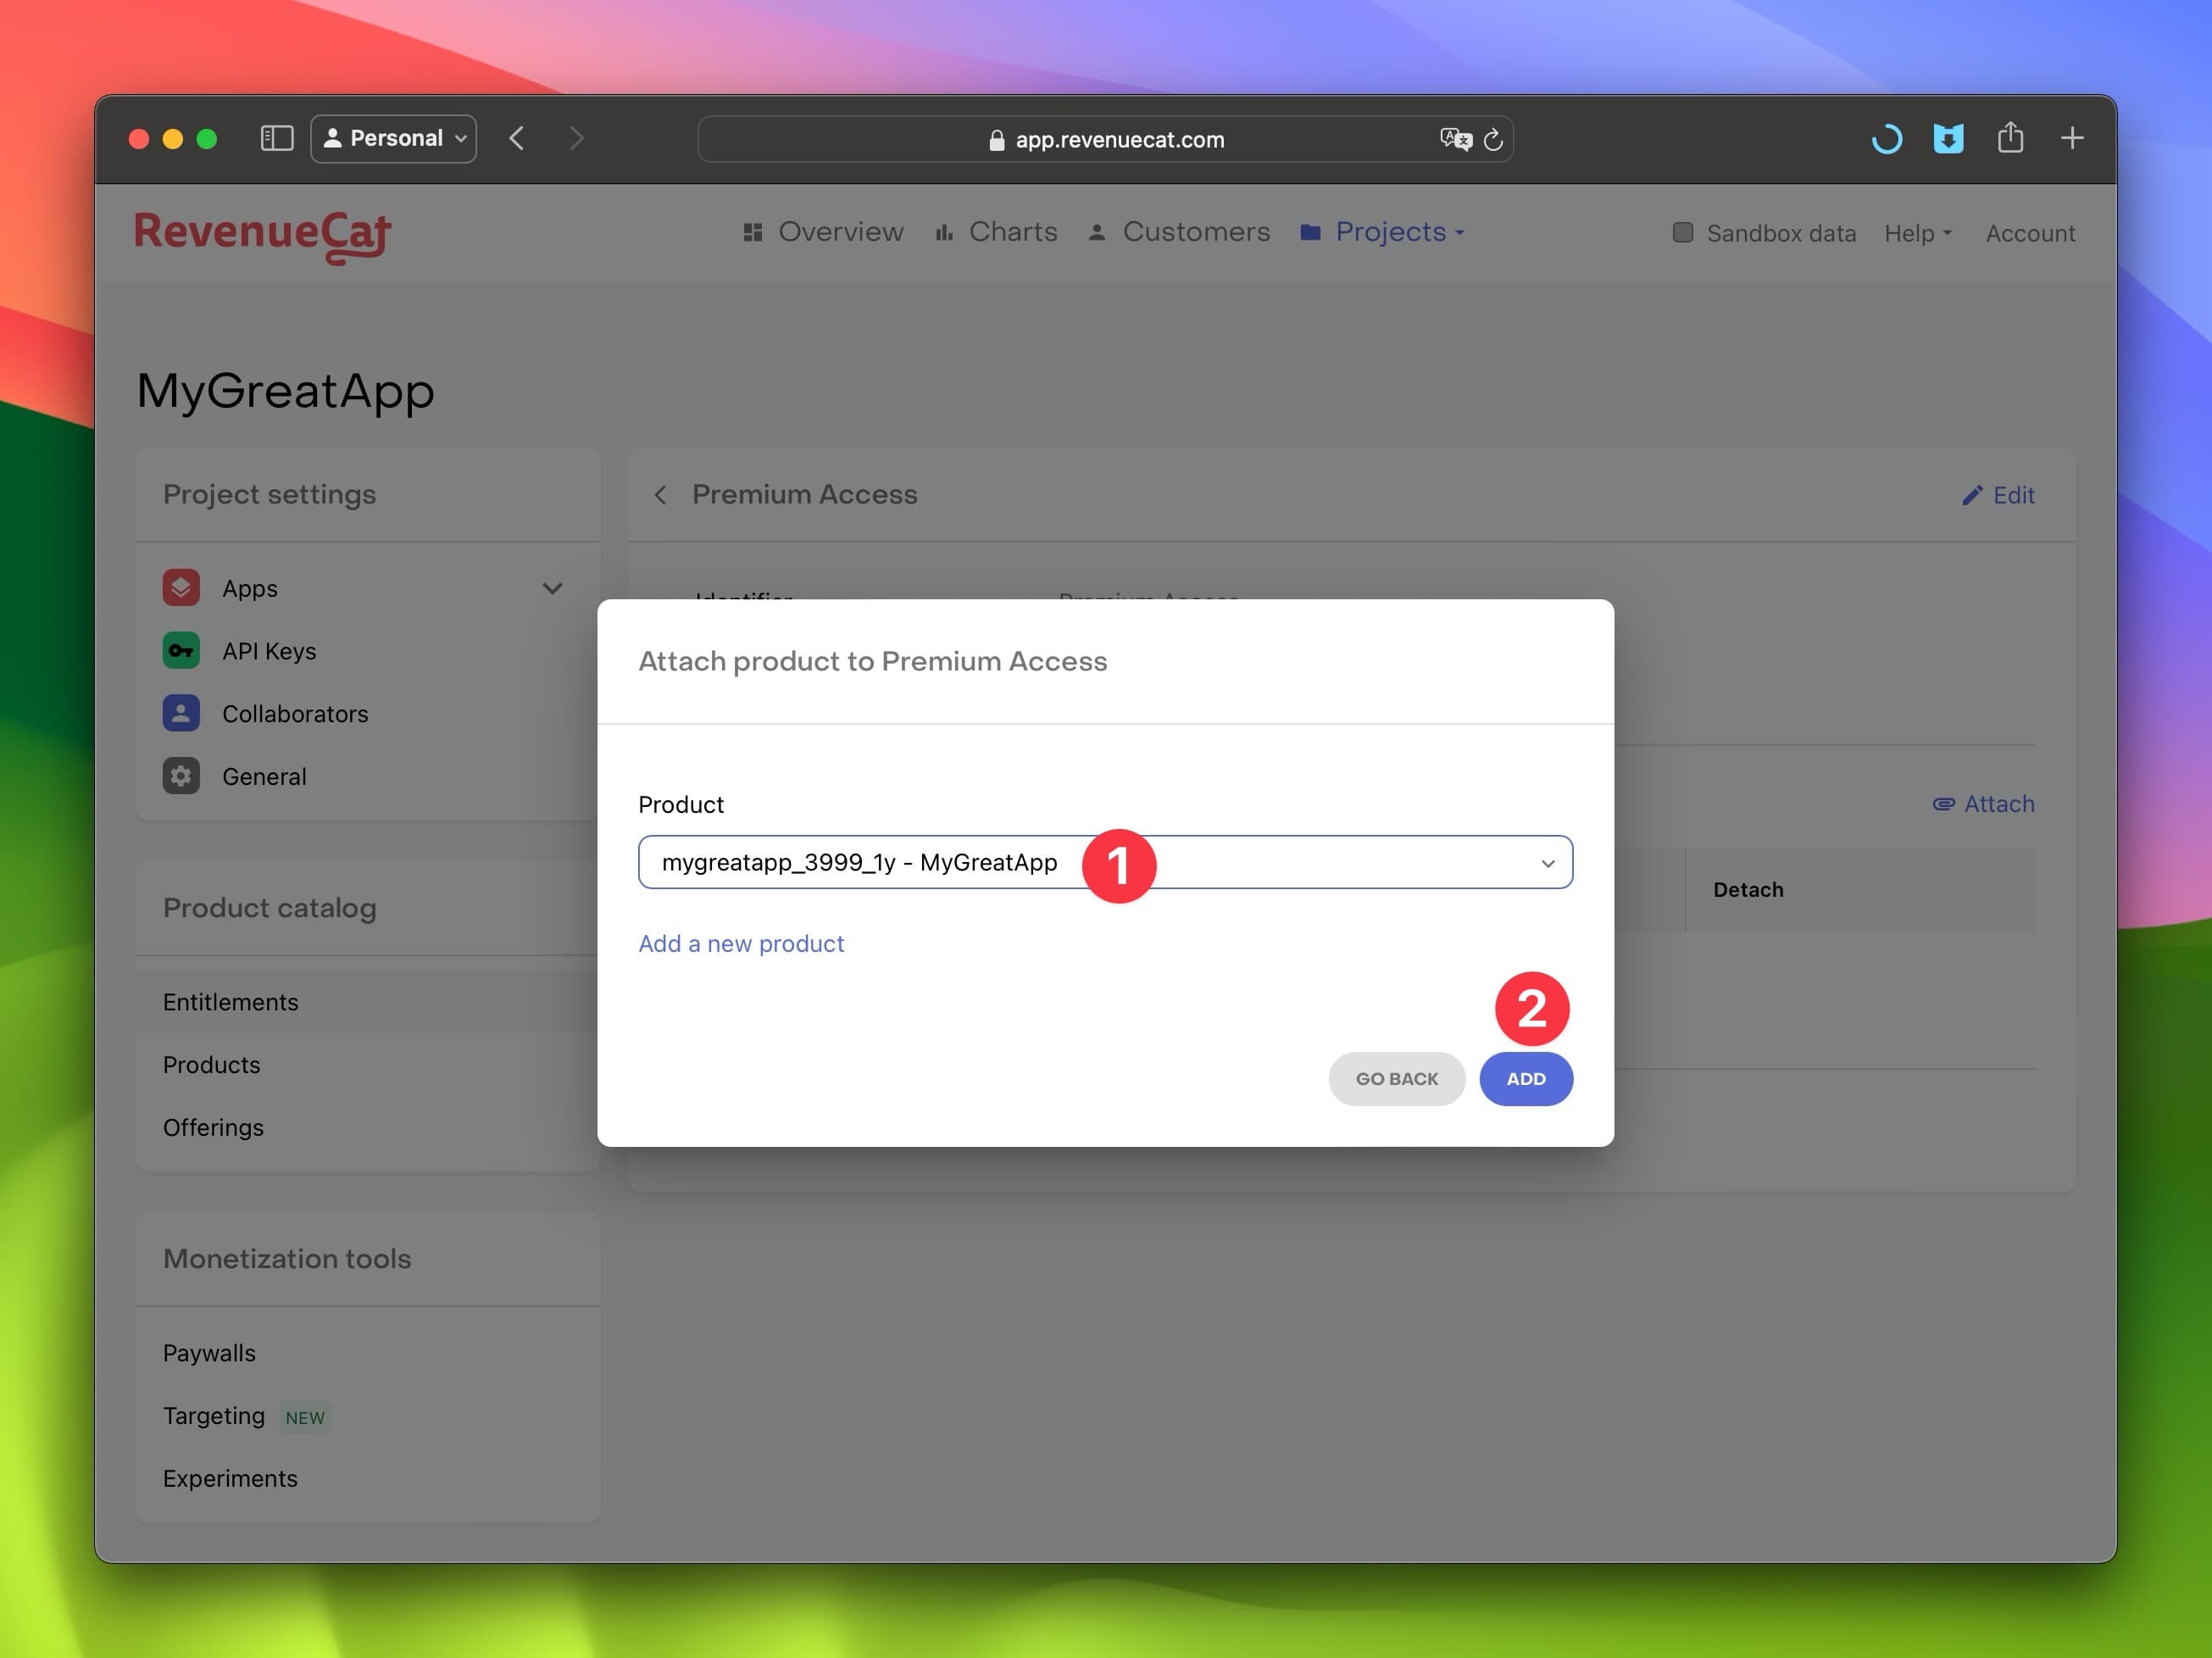Click the red Apps sidebar icon
This screenshot has height=1658, width=2212.
tap(181, 588)
